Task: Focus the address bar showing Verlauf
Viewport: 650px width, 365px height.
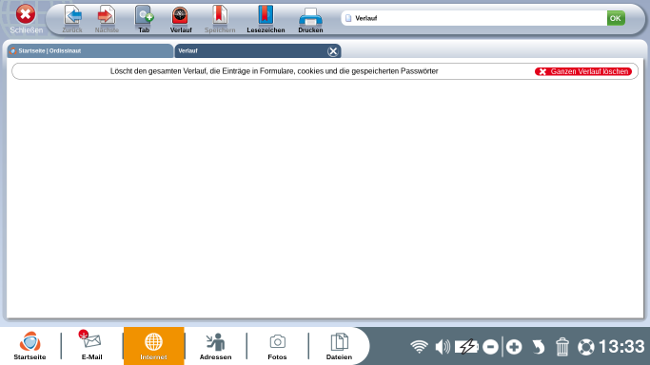Action: coord(474,18)
